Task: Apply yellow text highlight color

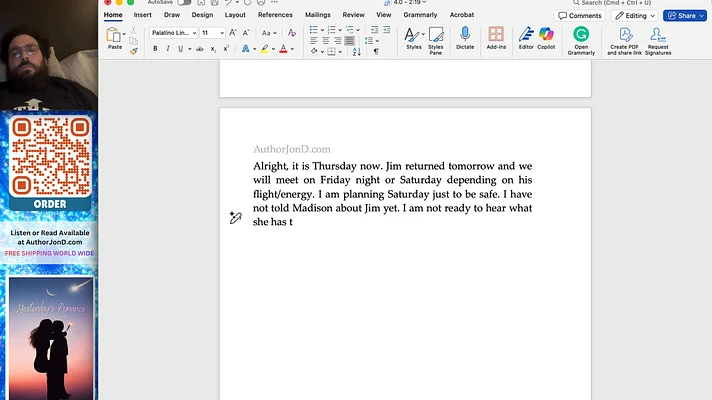Action: point(264,49)
